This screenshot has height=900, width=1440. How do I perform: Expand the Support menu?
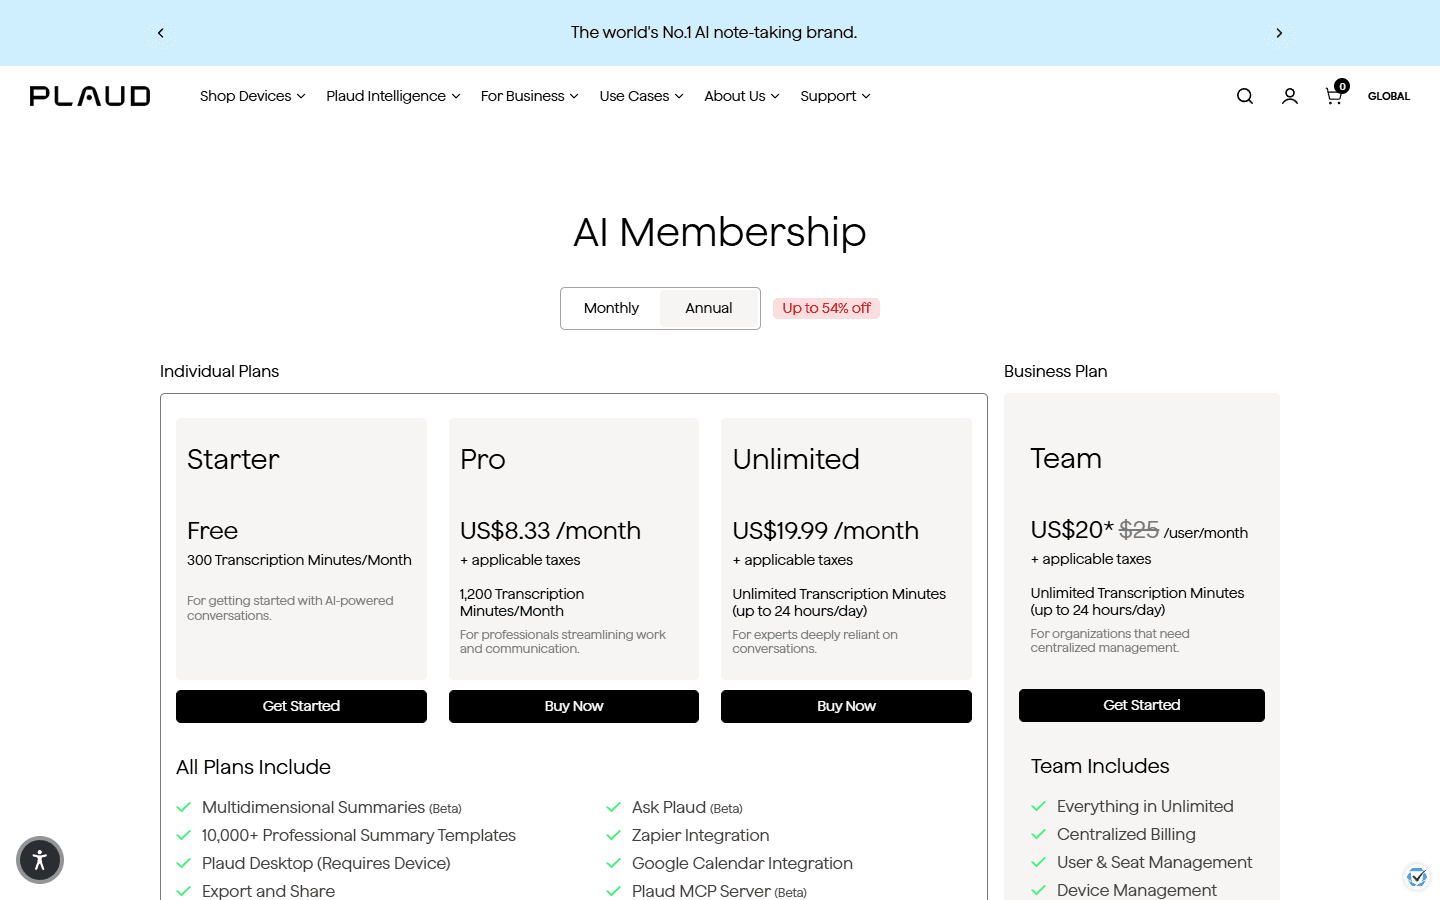click(835, 96)
